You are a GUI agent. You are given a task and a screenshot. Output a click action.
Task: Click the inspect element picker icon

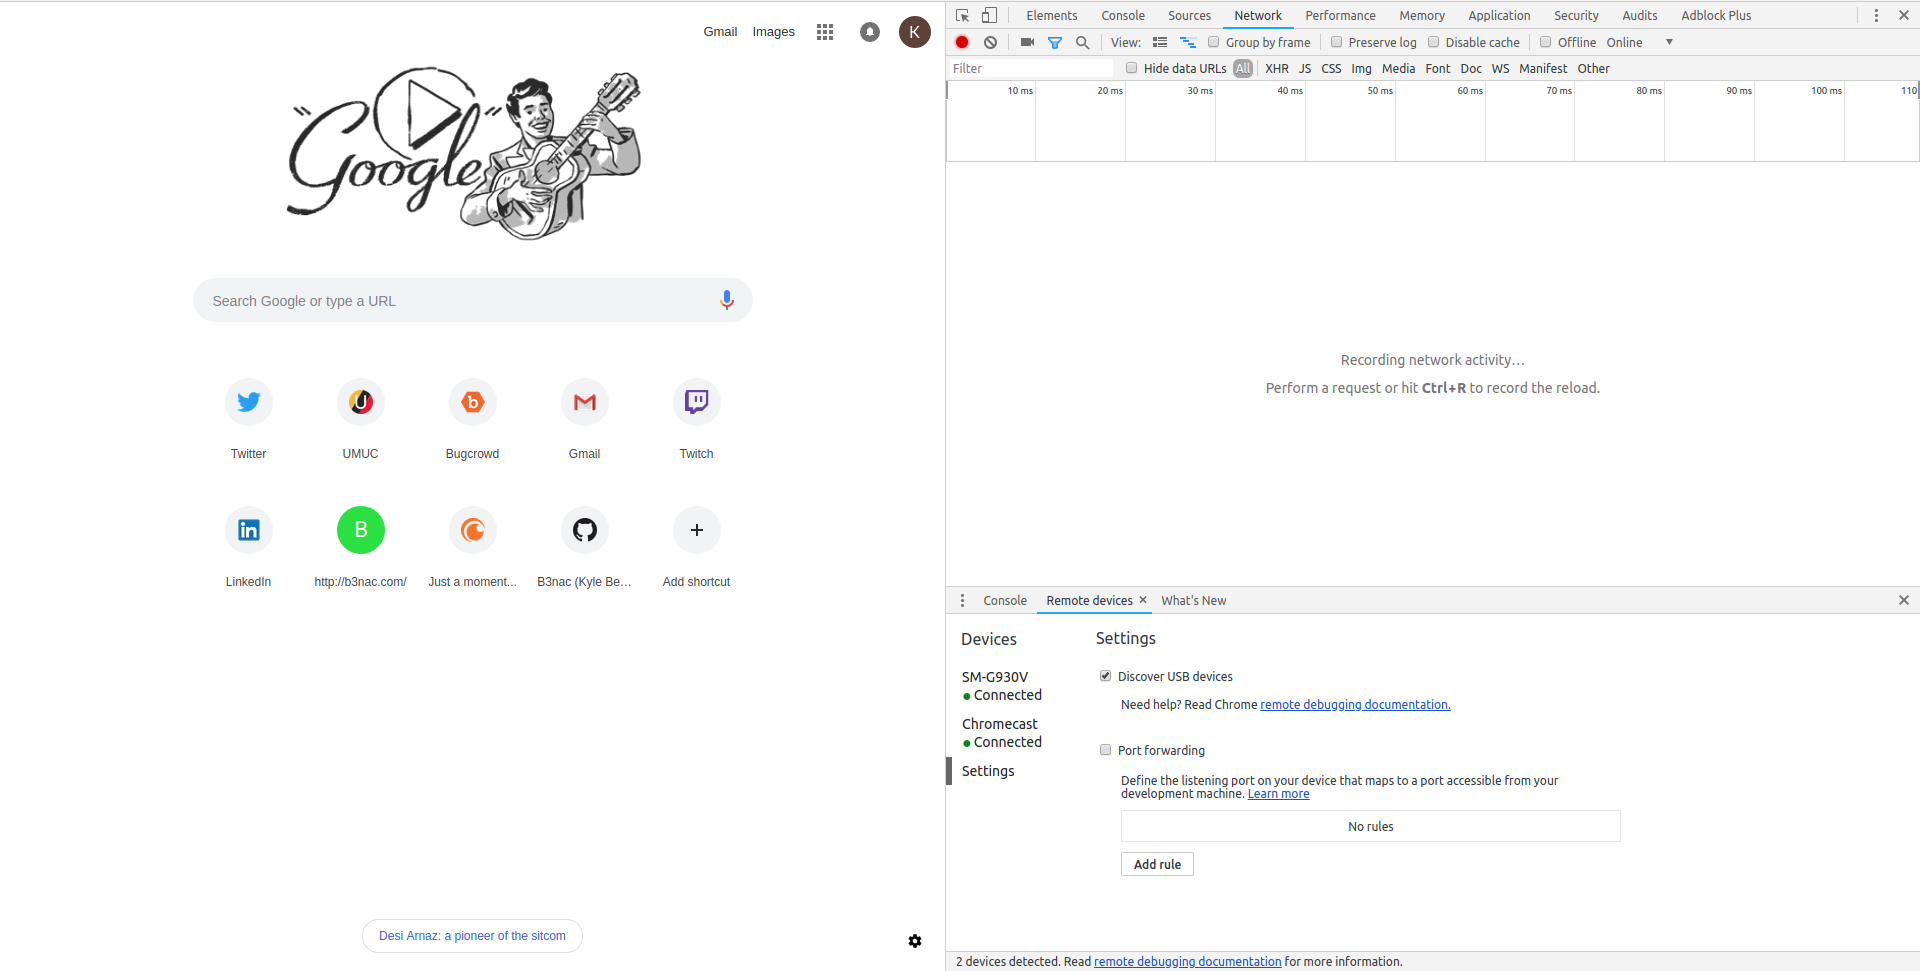point(962,15)
